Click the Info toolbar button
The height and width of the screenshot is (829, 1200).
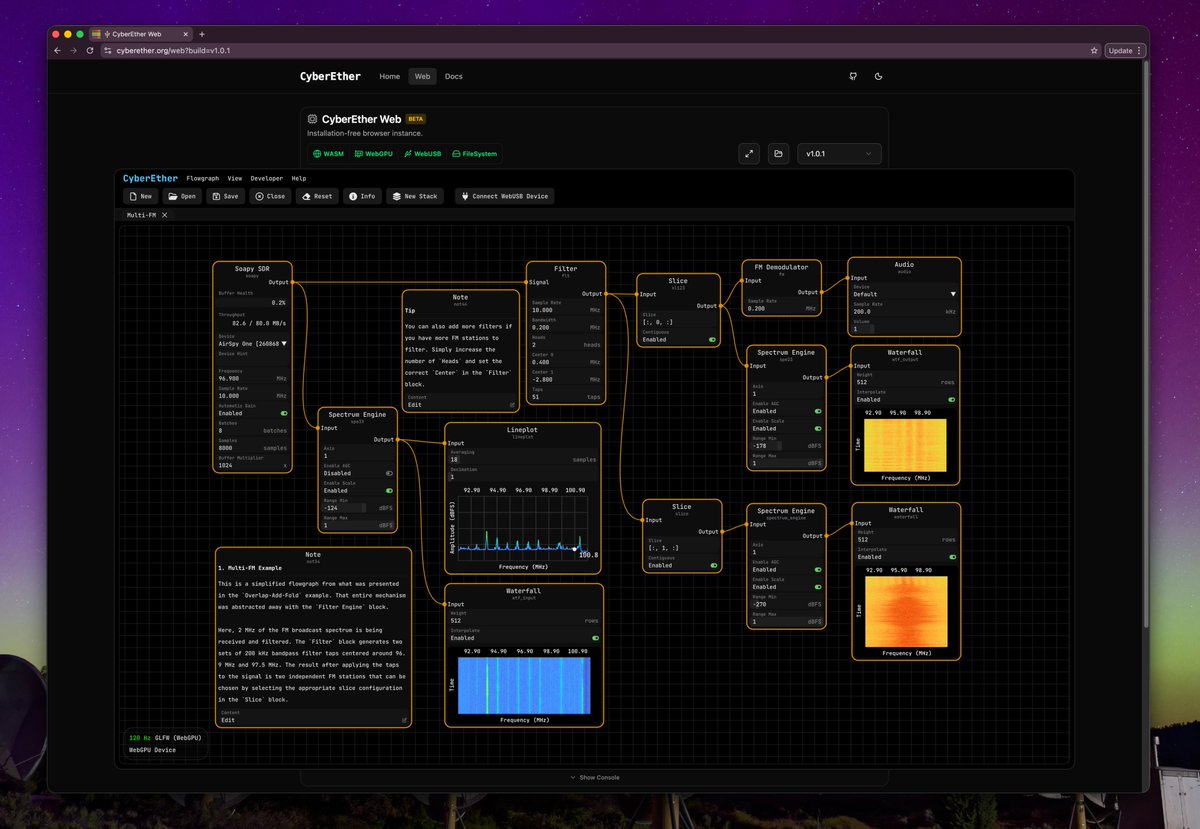[x=362, y=196]
